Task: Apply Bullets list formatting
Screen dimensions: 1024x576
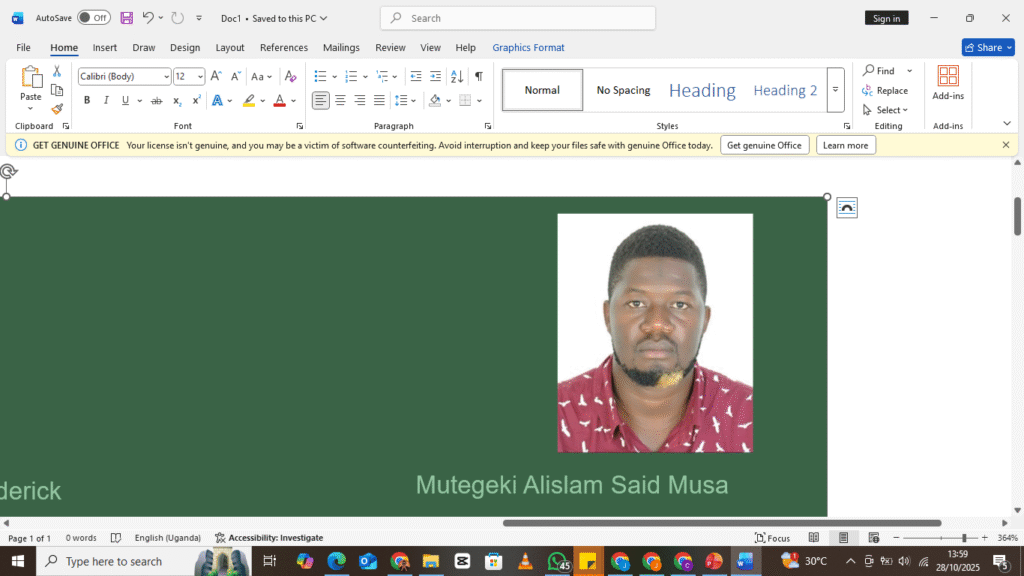Action: pos(320,76)
